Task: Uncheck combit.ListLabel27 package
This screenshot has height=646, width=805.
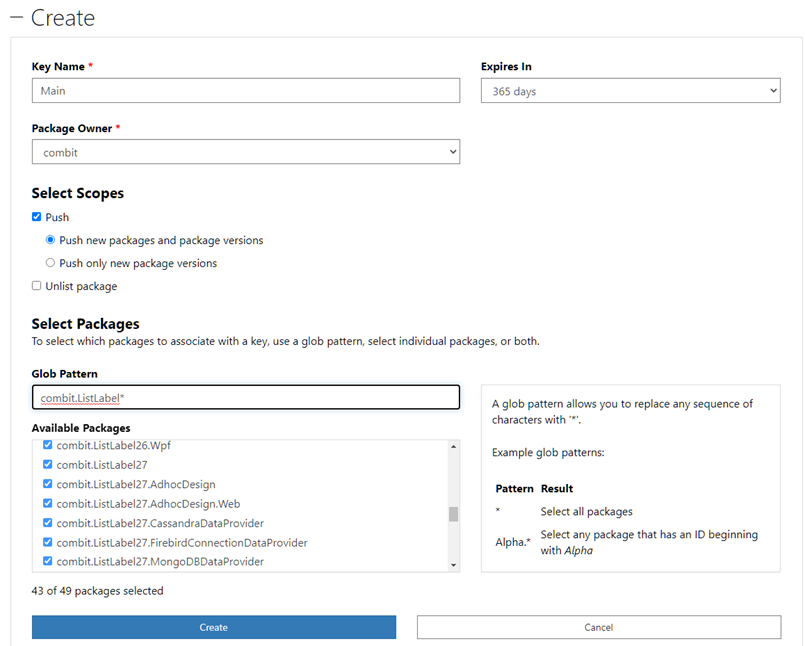Action: (46, 464)
